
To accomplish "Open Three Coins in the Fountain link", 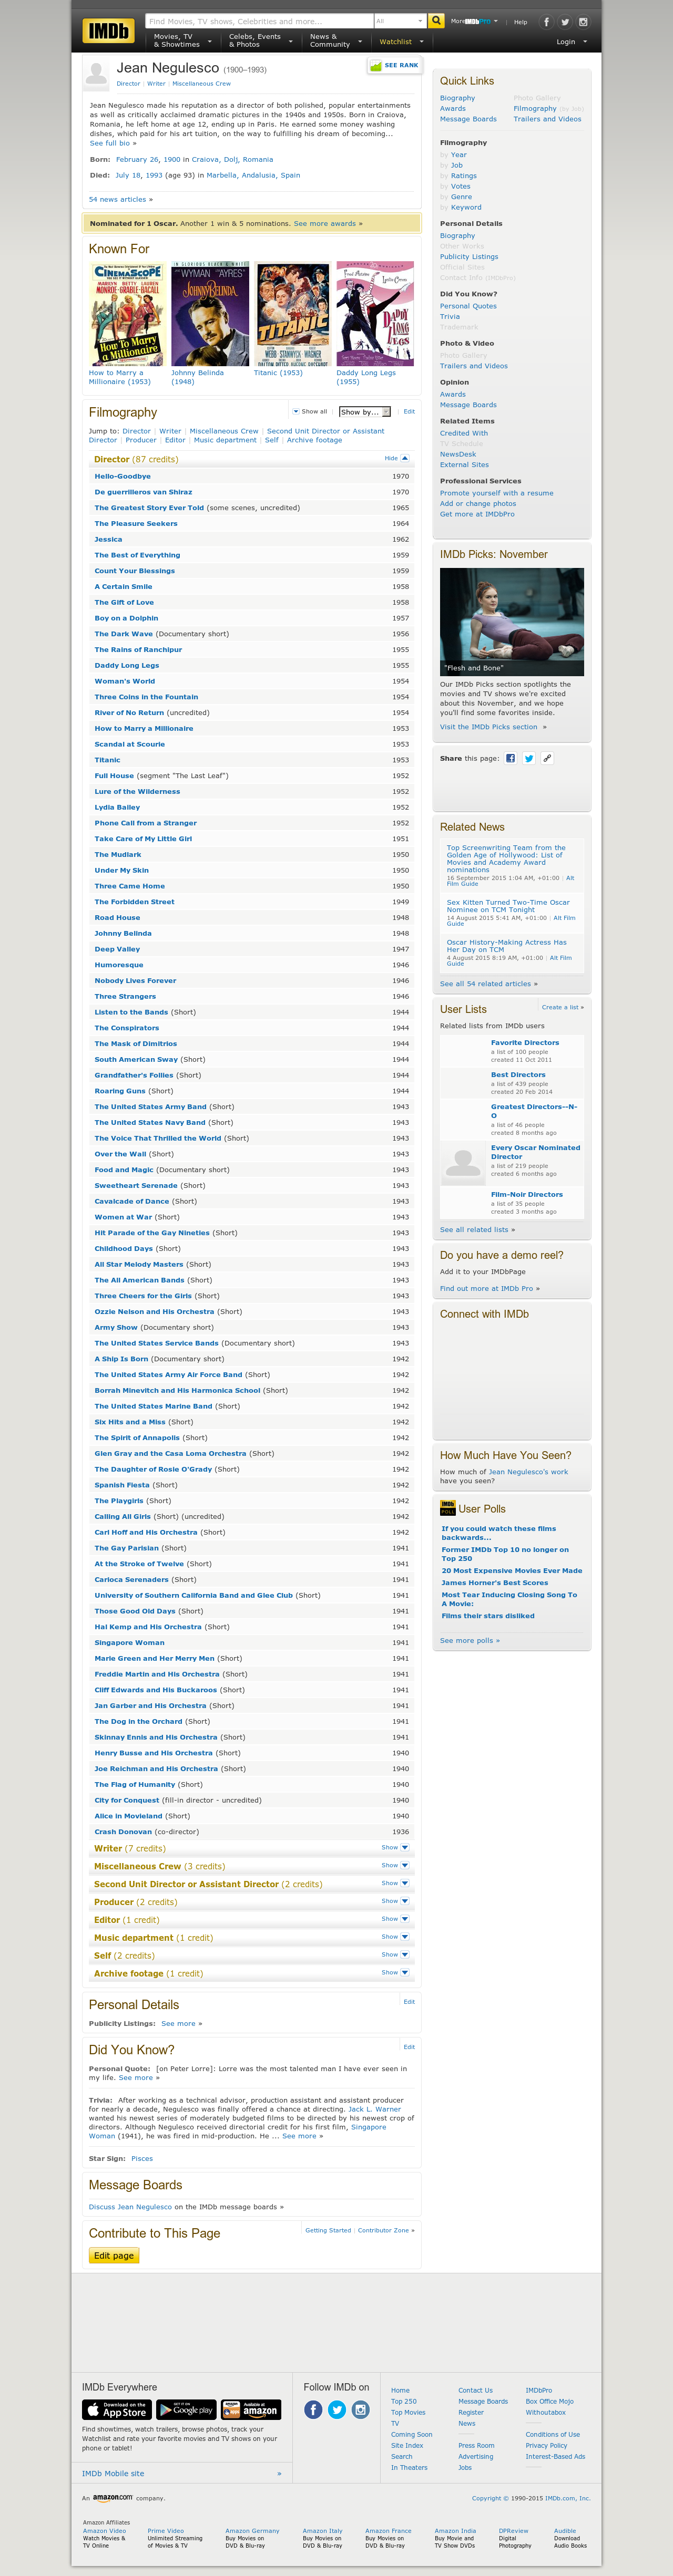I will [x=146, y=698].
